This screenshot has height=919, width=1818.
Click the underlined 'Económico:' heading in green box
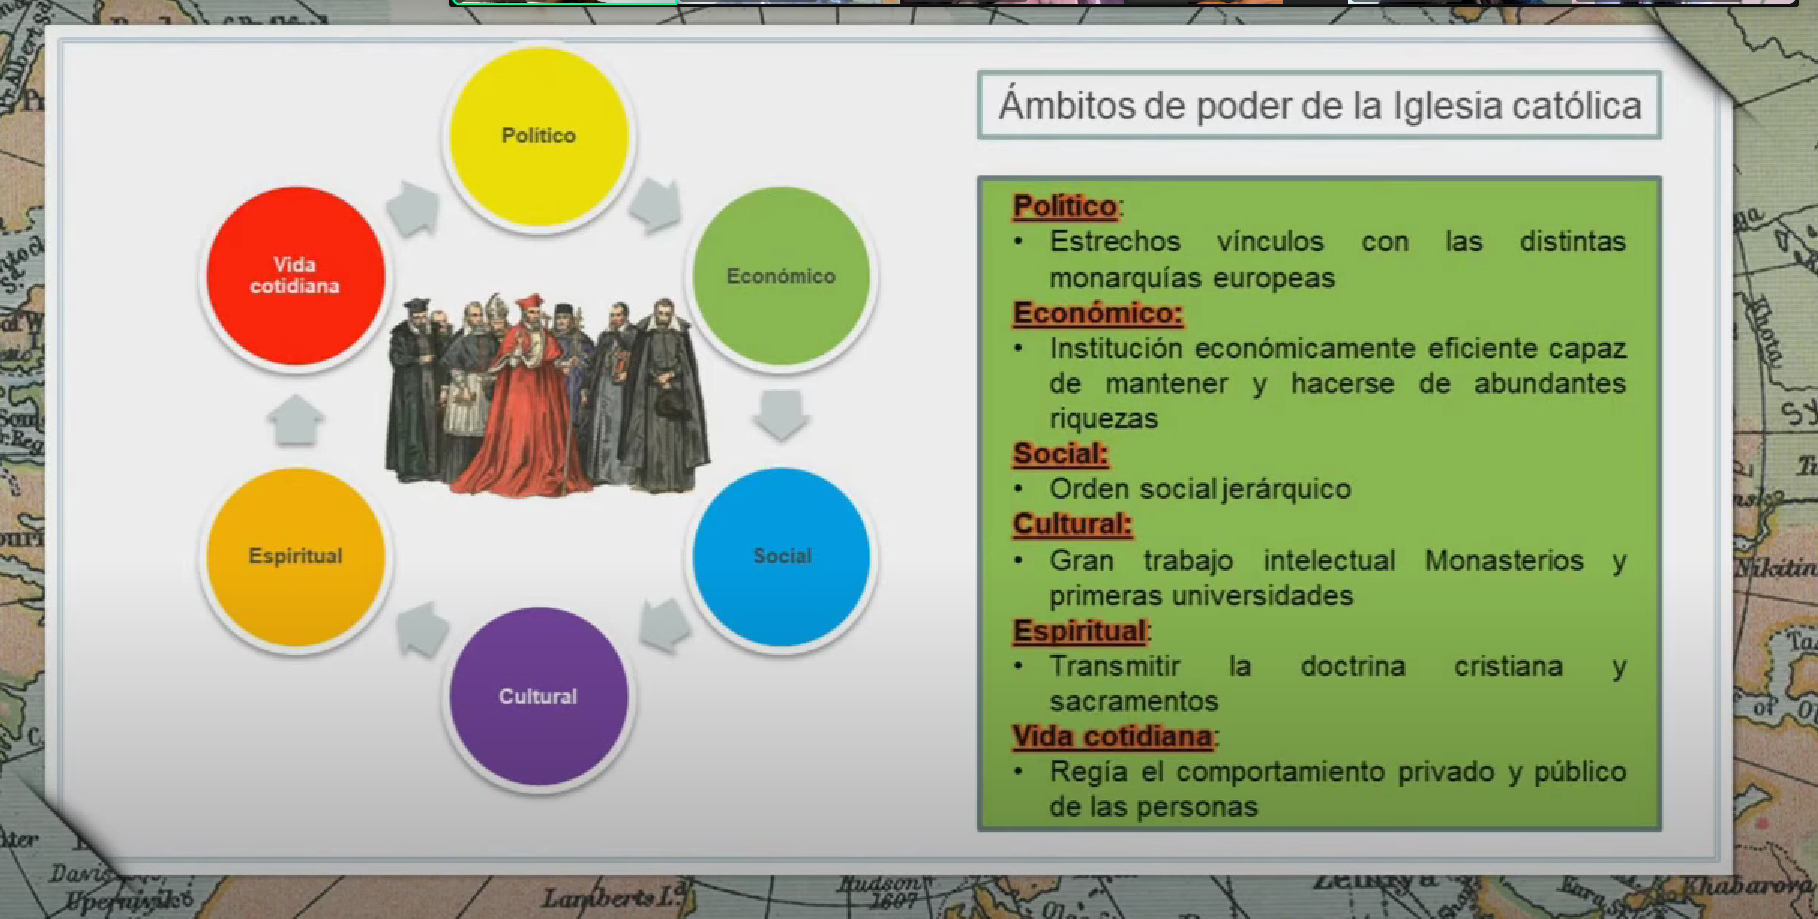tap(1097, 313)
